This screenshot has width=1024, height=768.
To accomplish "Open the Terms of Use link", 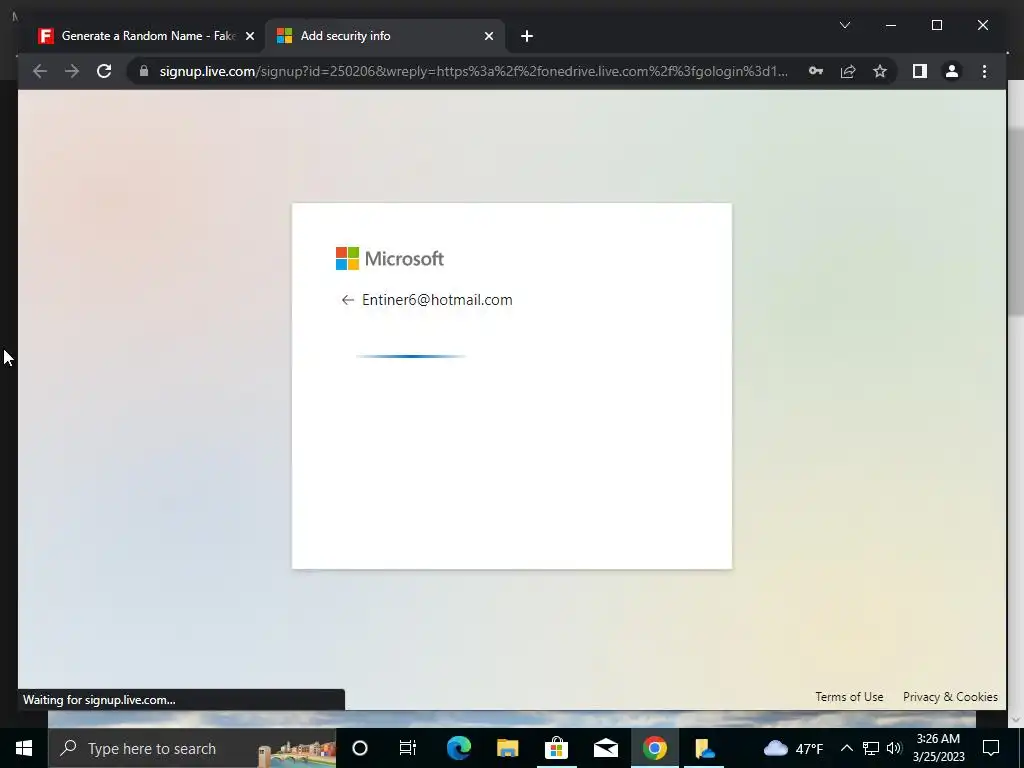I will coord(849,697).
